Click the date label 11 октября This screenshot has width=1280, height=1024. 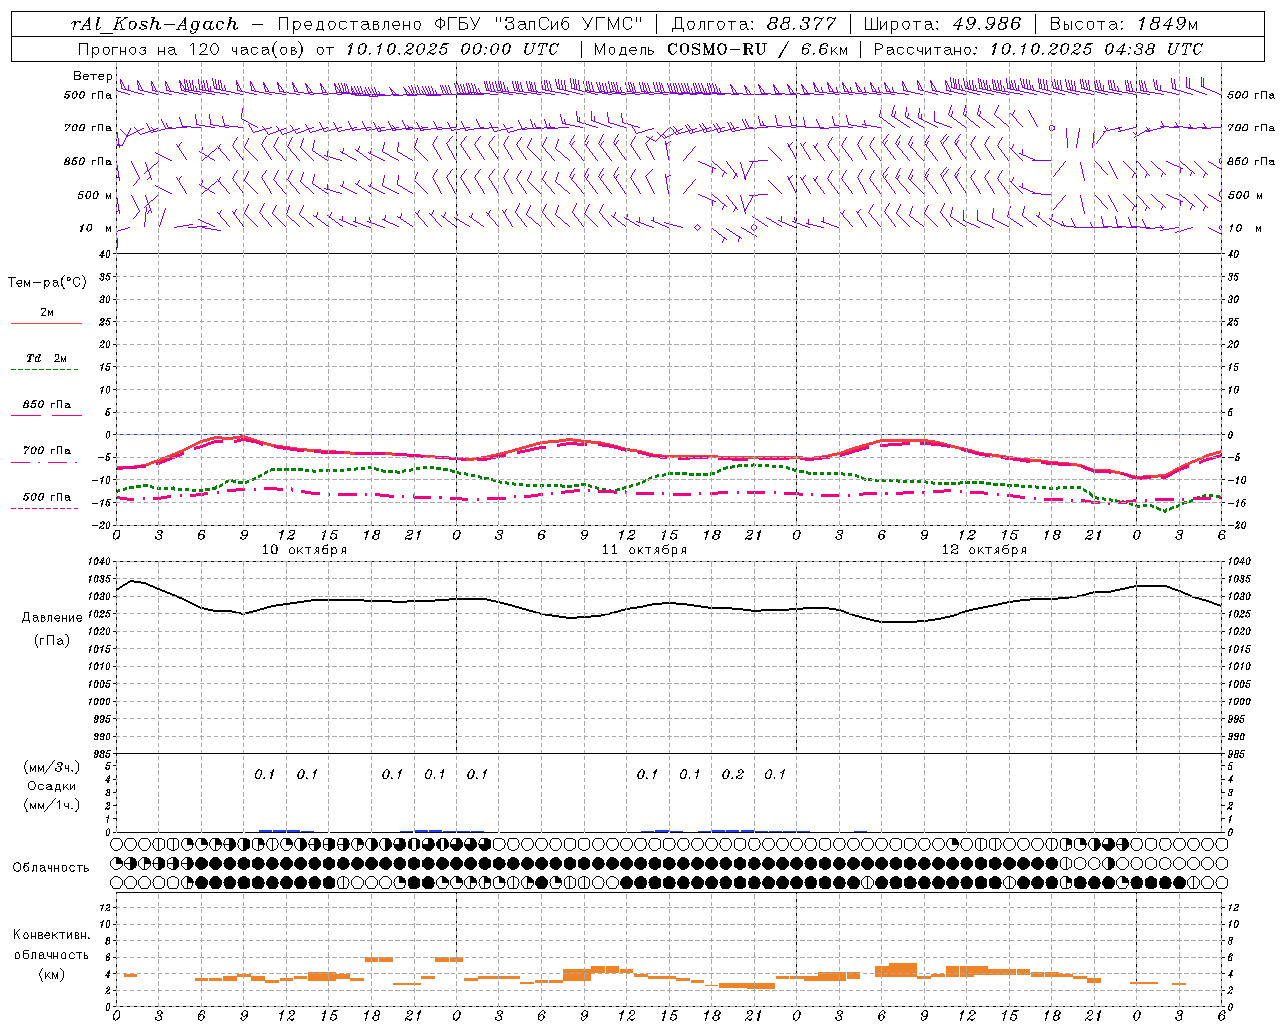click(645, 550)
